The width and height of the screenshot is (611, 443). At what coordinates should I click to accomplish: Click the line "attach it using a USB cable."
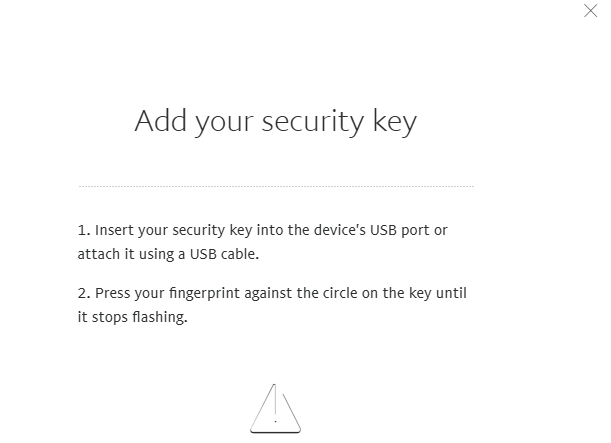point(168,254)
